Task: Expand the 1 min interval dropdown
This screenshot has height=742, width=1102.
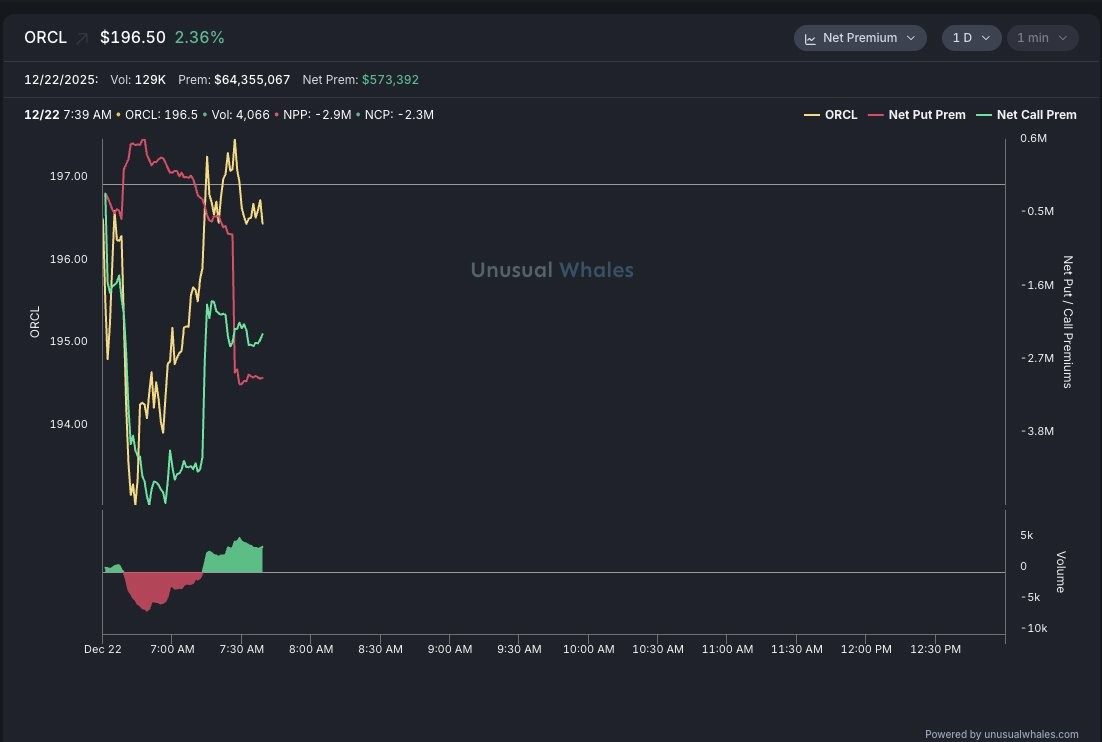Action: click(1042, 38)
